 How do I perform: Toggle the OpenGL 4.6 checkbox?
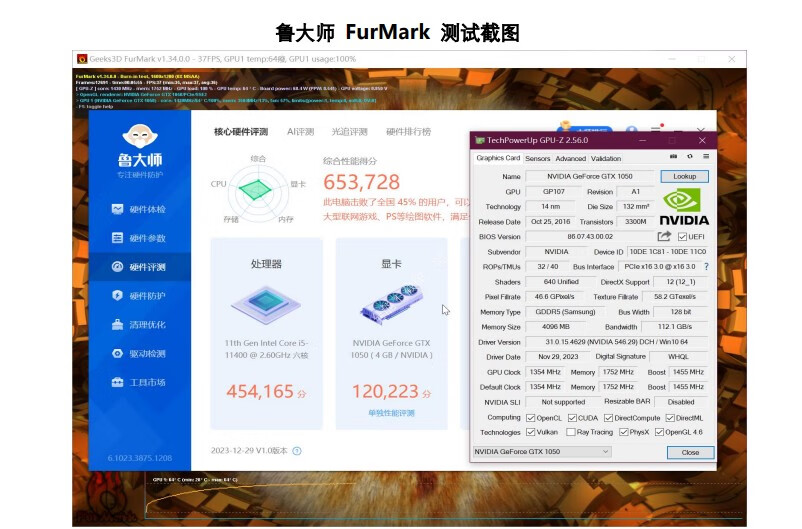(x=659, y=432)
